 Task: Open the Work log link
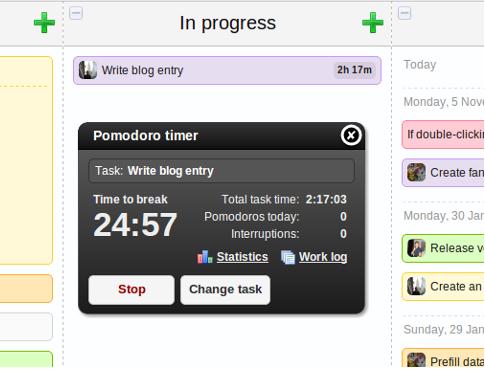click(x=323, y=257)
